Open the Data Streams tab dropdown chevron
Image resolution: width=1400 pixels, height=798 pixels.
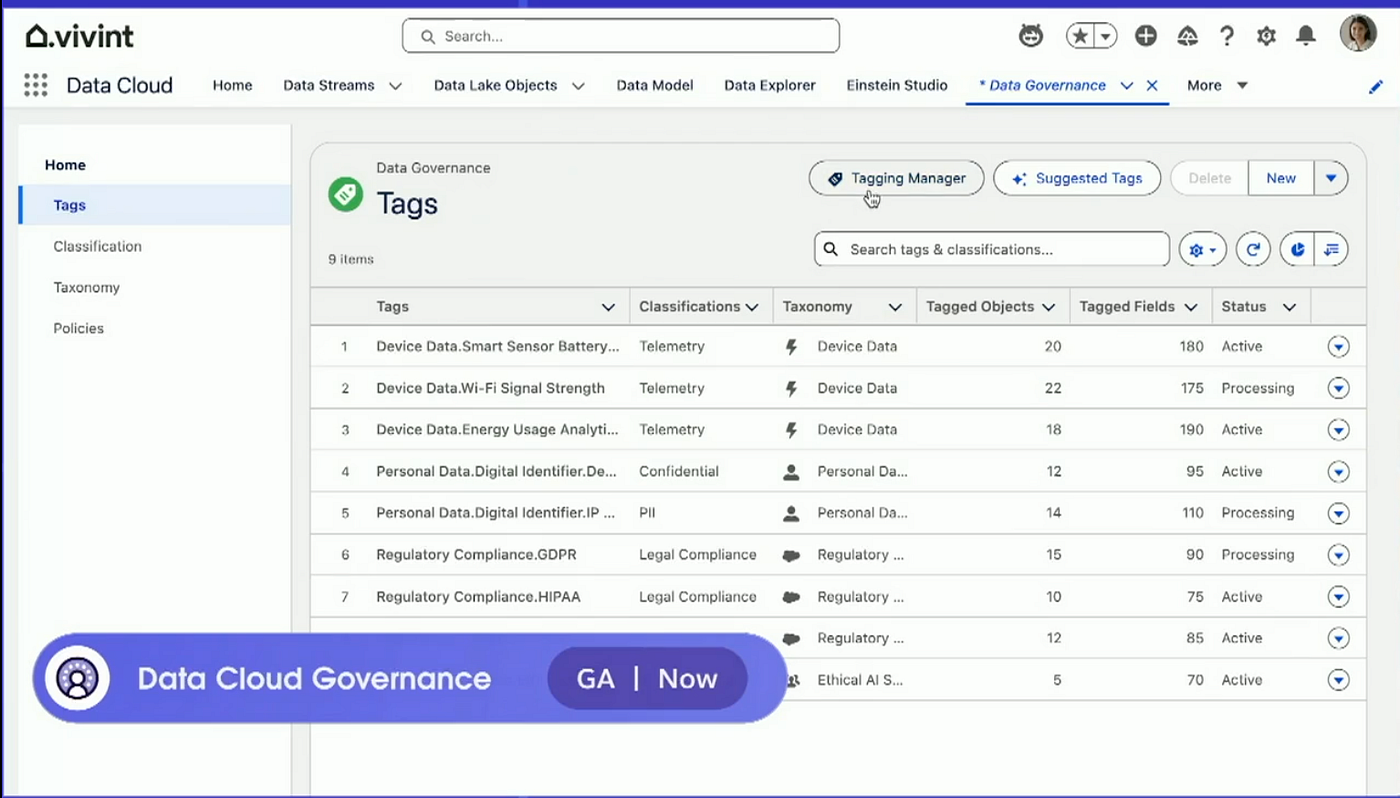(x=395, y=86)
